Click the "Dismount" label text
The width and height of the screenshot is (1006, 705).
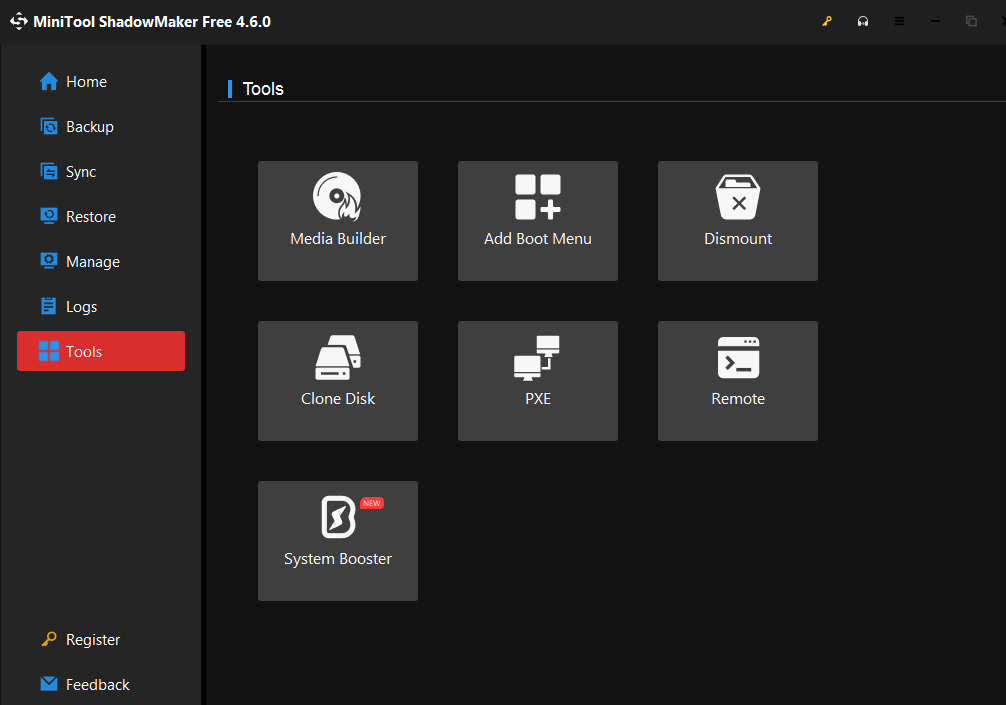[738, 239]
